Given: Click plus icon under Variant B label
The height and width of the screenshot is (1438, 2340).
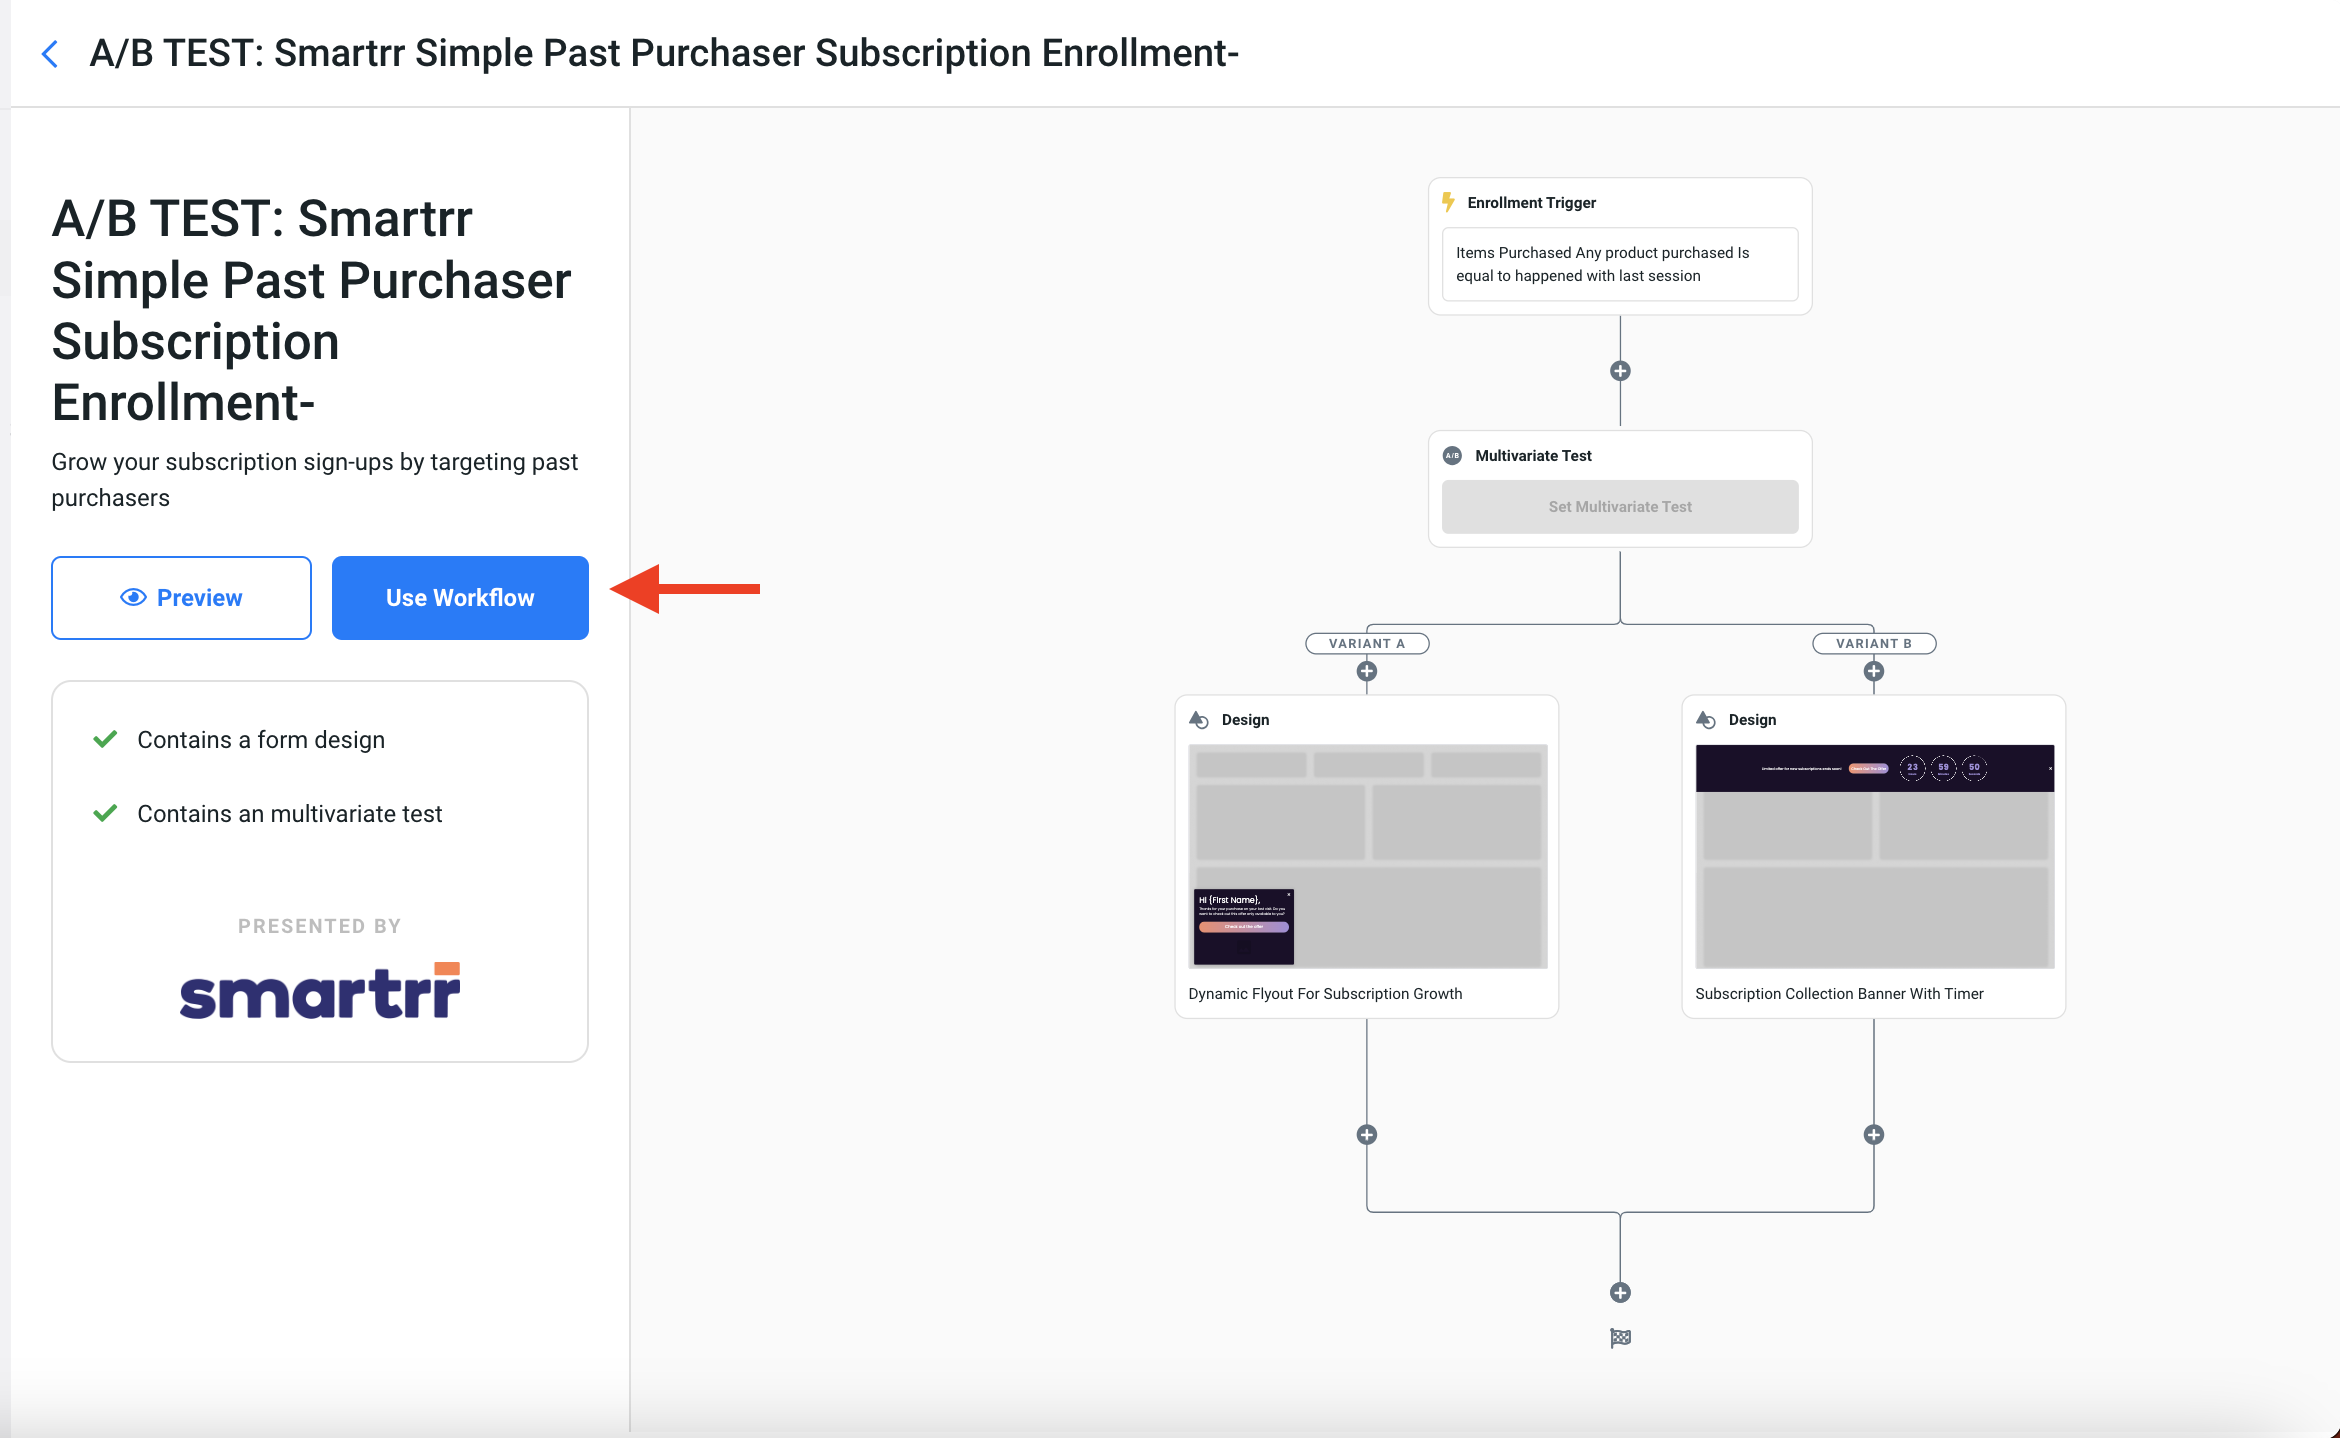Looking at the screenshot, I should click(x=1874, y=671).
